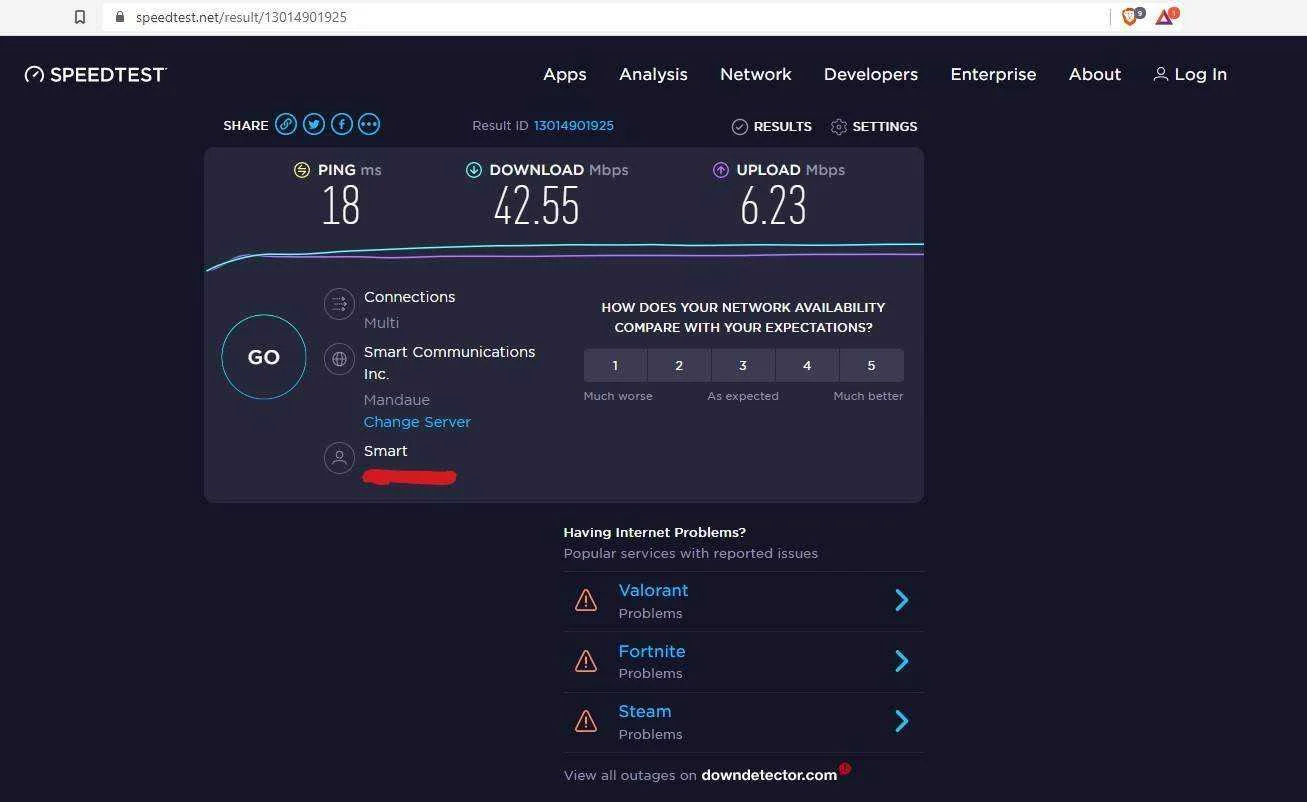Click the downdetector red alert badge

[x=845, y=768]
